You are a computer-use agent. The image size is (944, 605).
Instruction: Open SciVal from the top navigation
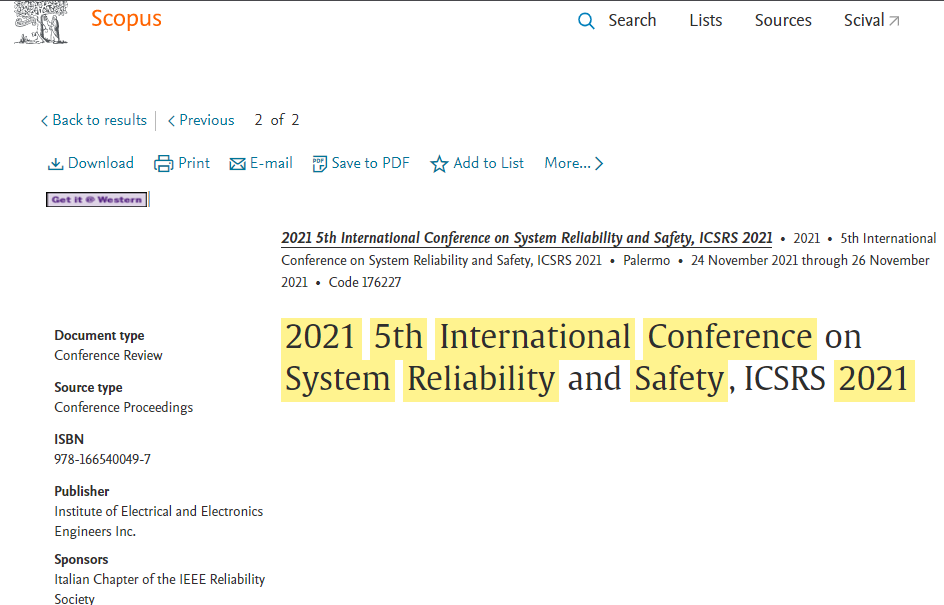coord(864,20)
